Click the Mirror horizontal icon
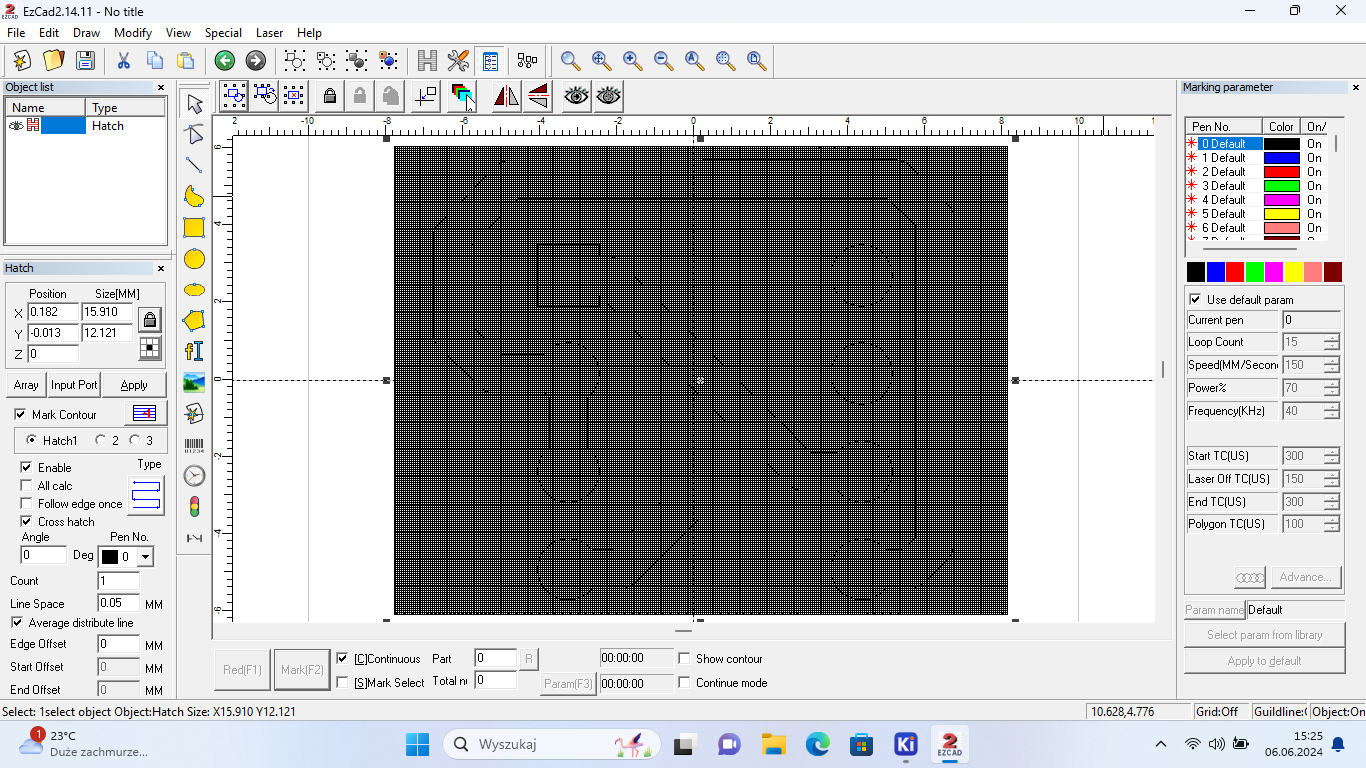This screenshot has width=1366, height=768. coord(507,96)
